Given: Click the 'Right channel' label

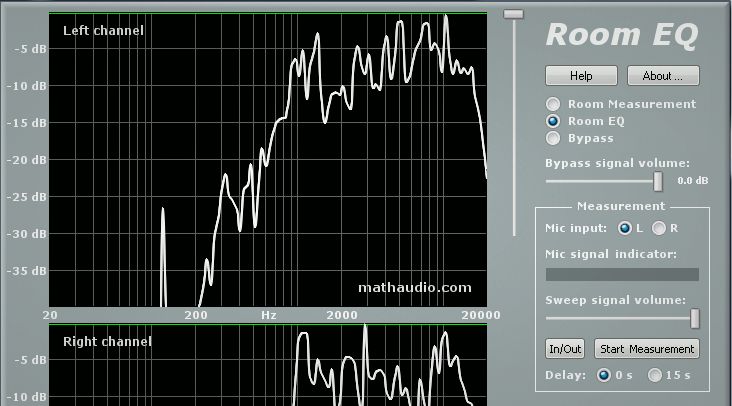Looking at the screenshot, I should [107, 342].
